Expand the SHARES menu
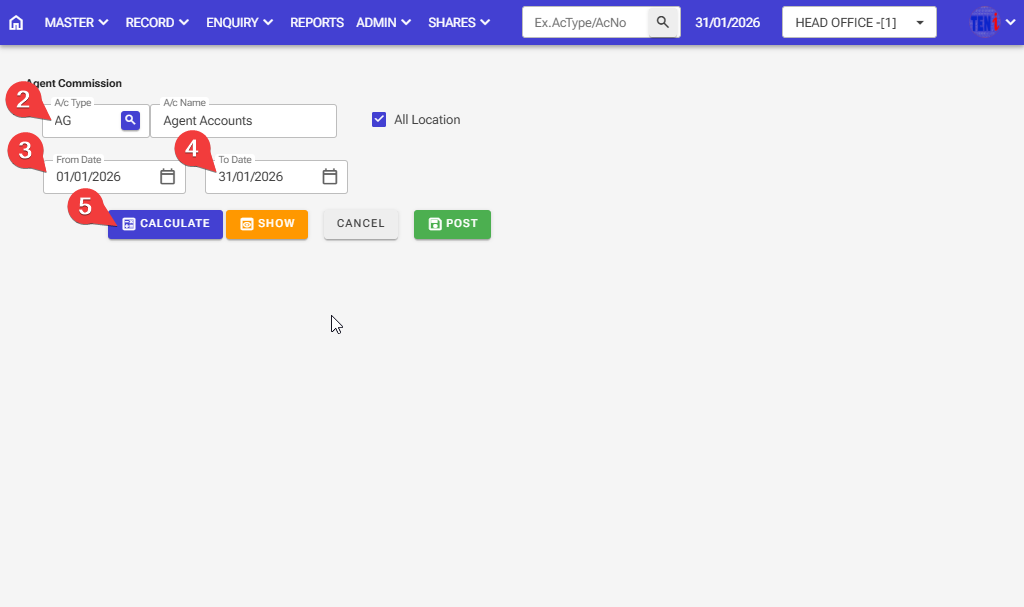Viewport: 1024px width, 607px height. coord(459,22)
